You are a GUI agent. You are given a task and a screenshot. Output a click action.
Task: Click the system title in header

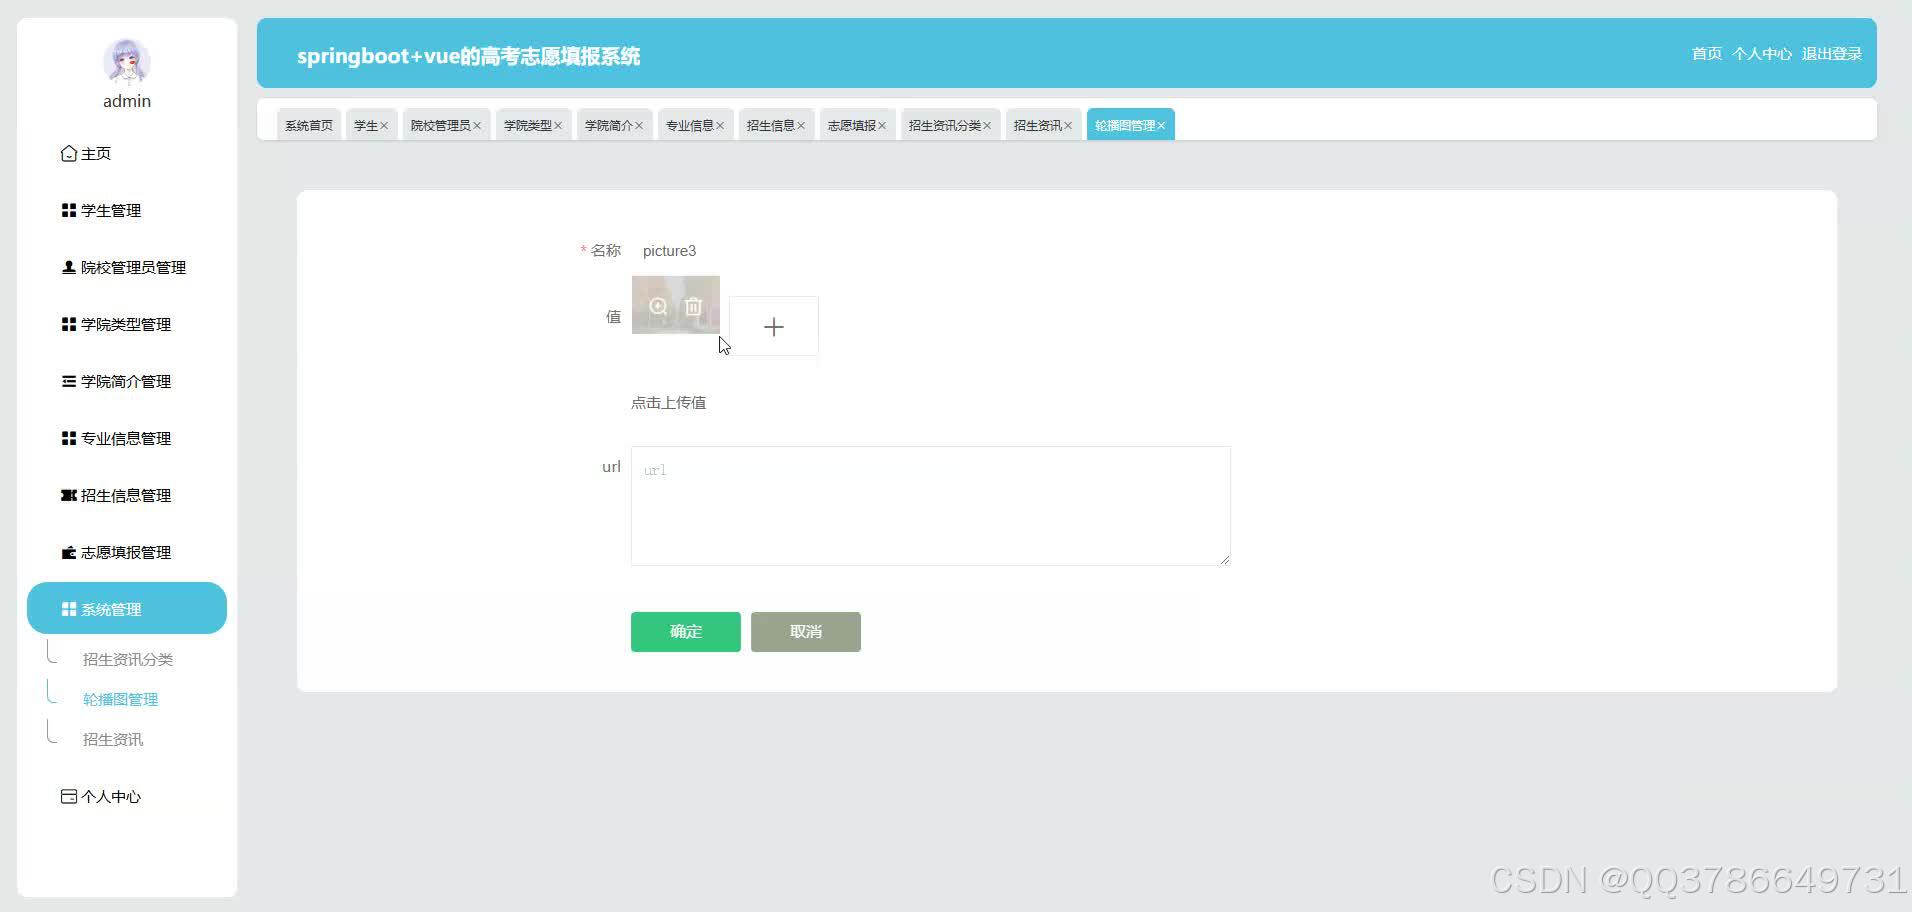pyautogui.click(x=469, y=56)
